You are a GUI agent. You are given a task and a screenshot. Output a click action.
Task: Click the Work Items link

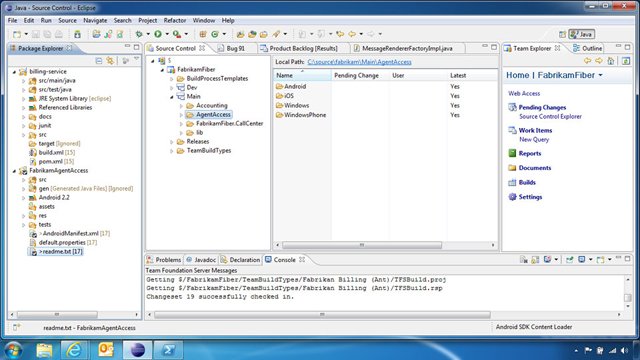coord(535,131)
